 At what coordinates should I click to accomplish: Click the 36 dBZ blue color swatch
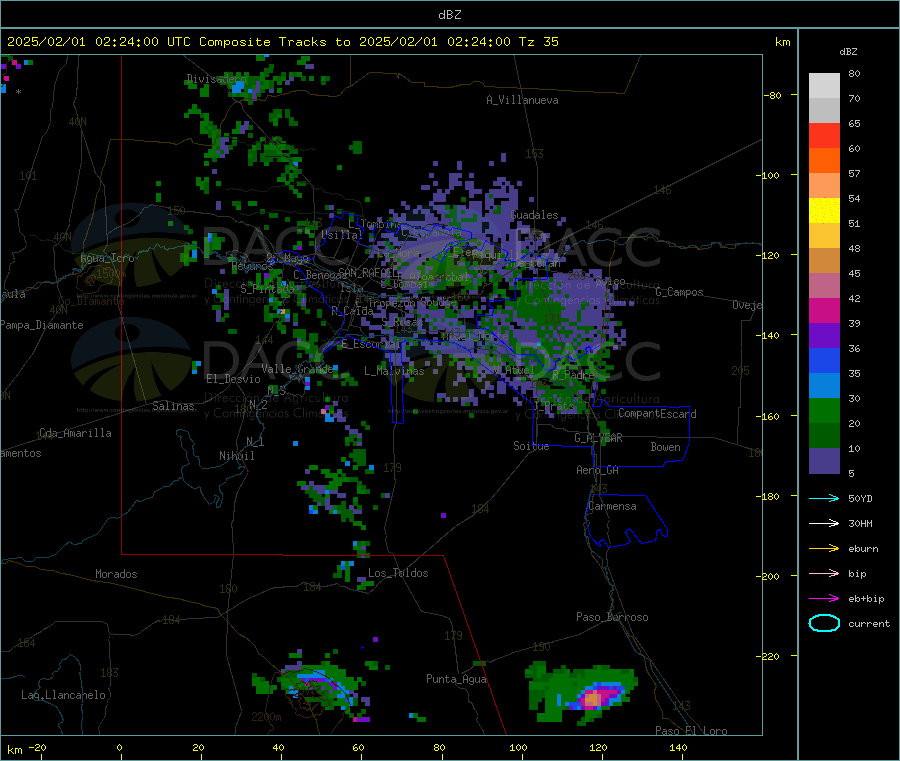pos(824,360)
